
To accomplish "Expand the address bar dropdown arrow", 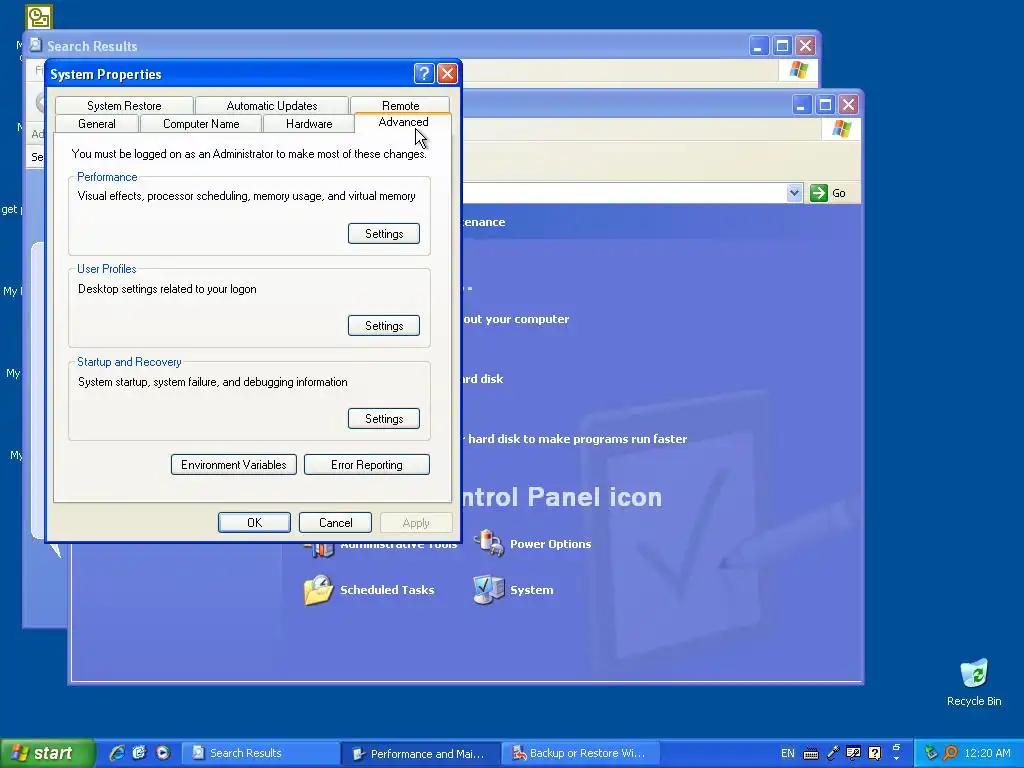I will pos(794,193).
